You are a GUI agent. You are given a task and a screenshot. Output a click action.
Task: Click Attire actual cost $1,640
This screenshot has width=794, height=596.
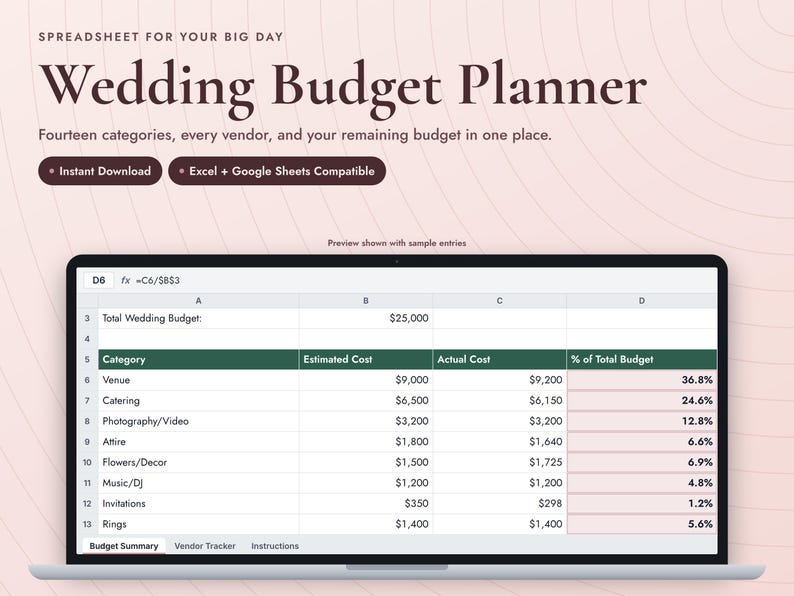(x=499, y=442)
